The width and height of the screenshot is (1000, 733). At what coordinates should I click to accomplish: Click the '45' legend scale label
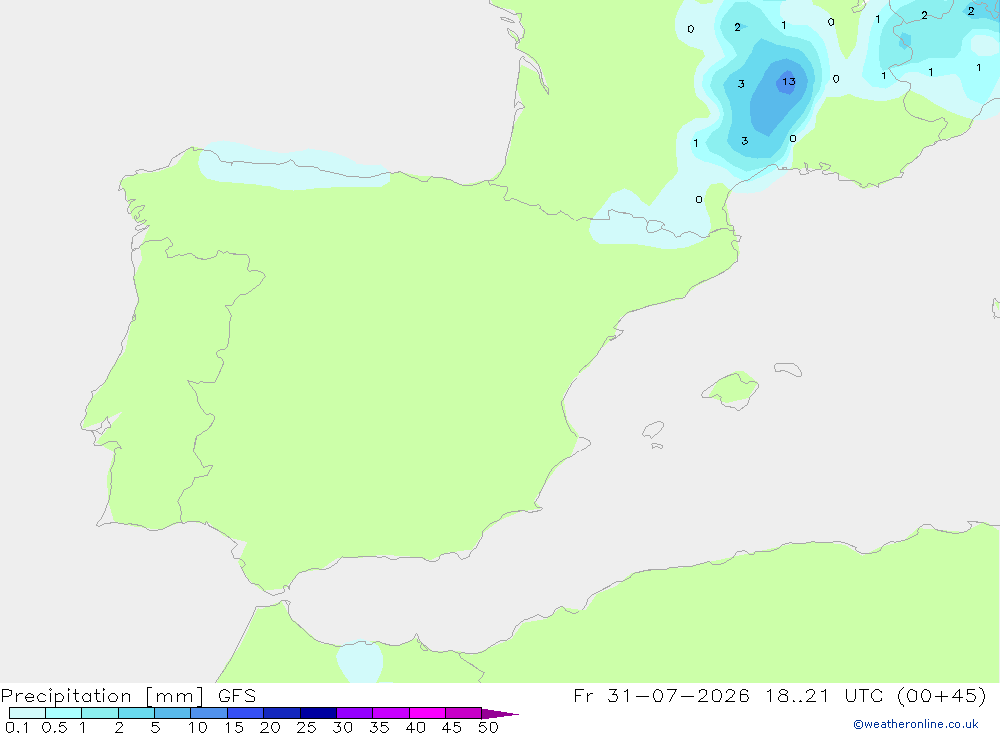pyautogui.click(x=452, y=727)
